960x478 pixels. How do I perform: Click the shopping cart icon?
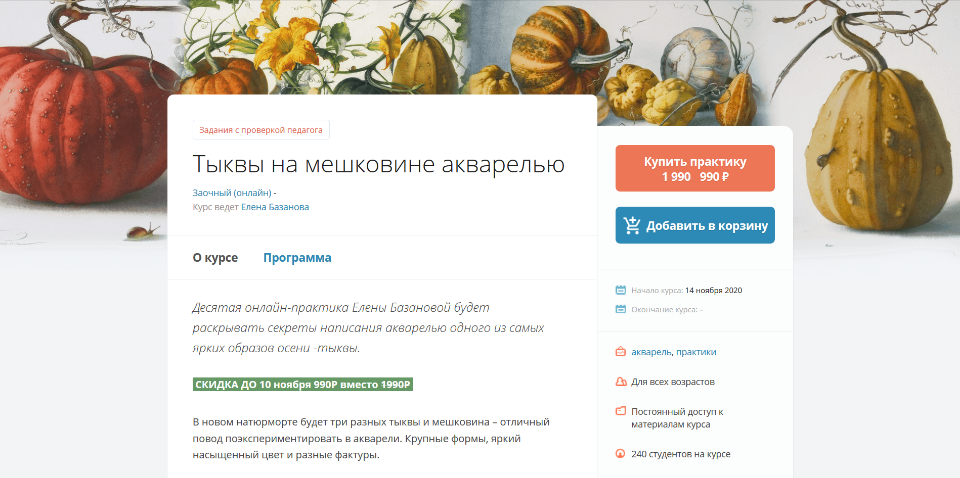632,225
